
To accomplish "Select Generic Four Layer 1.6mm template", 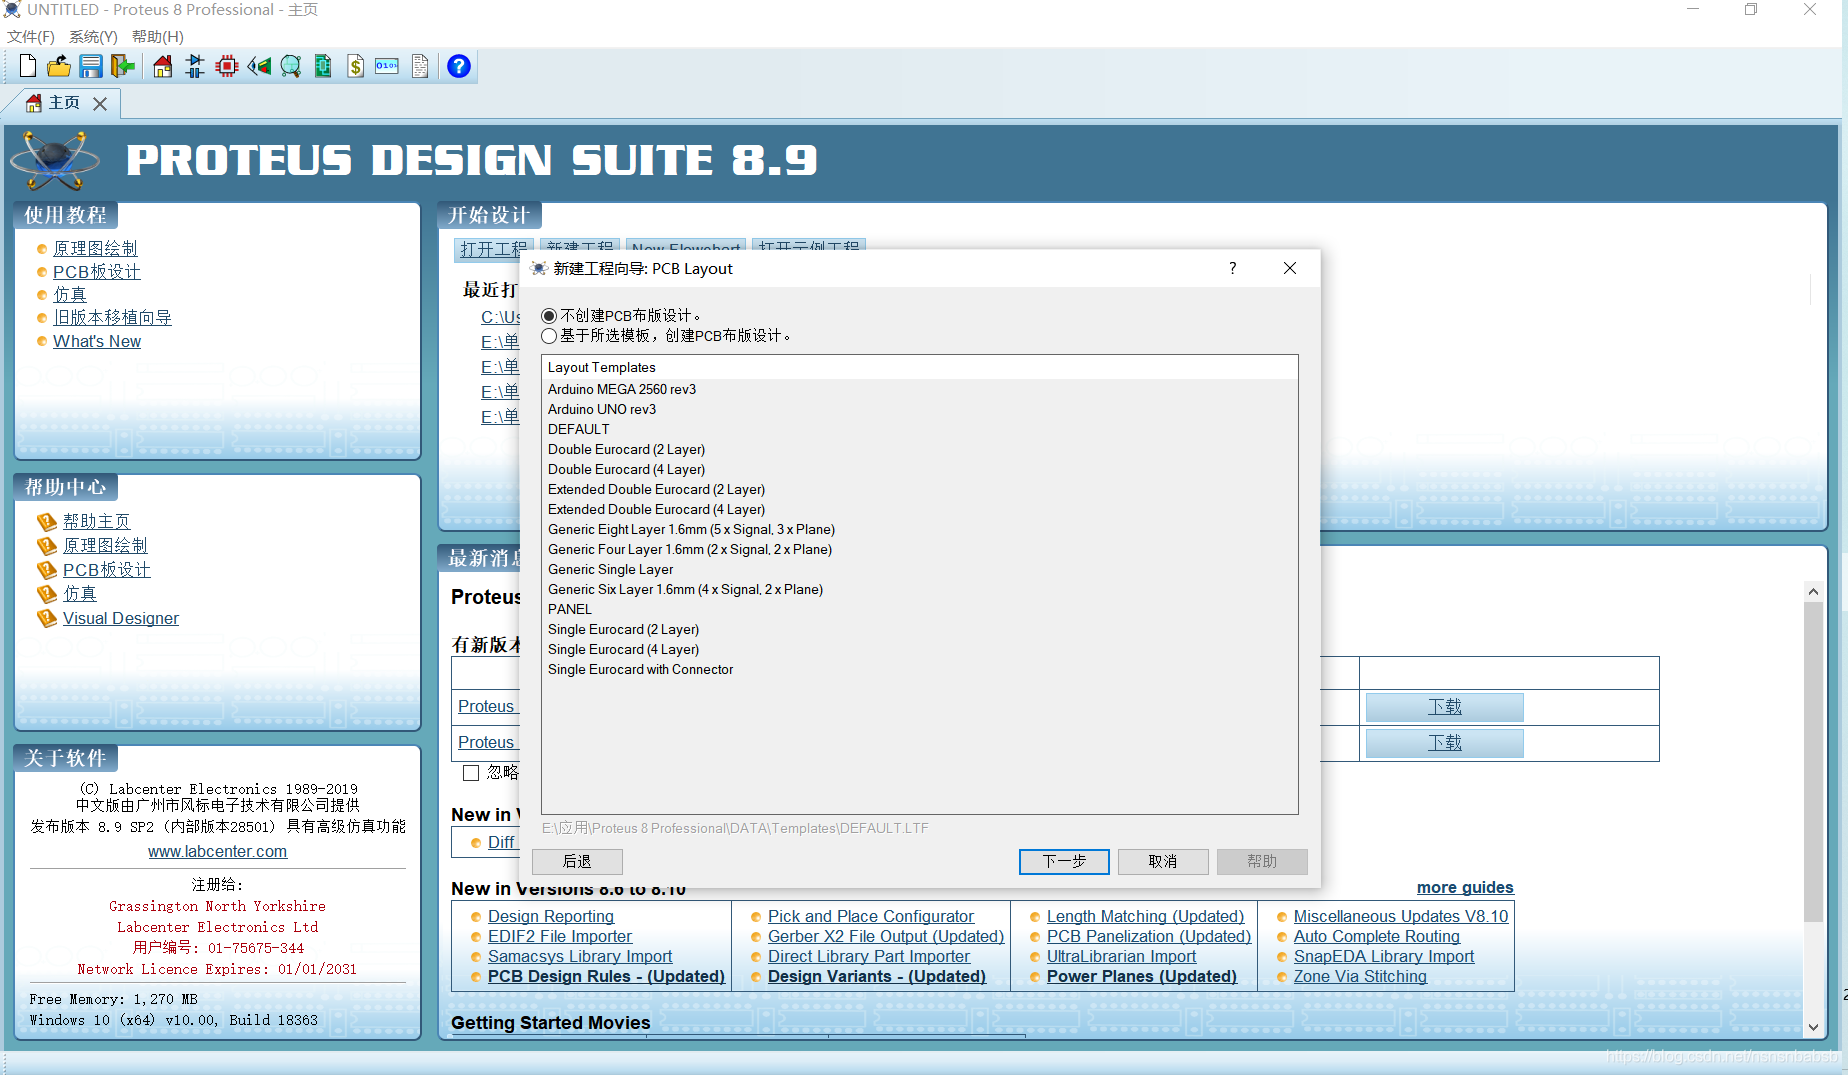I will click(920, 549).
